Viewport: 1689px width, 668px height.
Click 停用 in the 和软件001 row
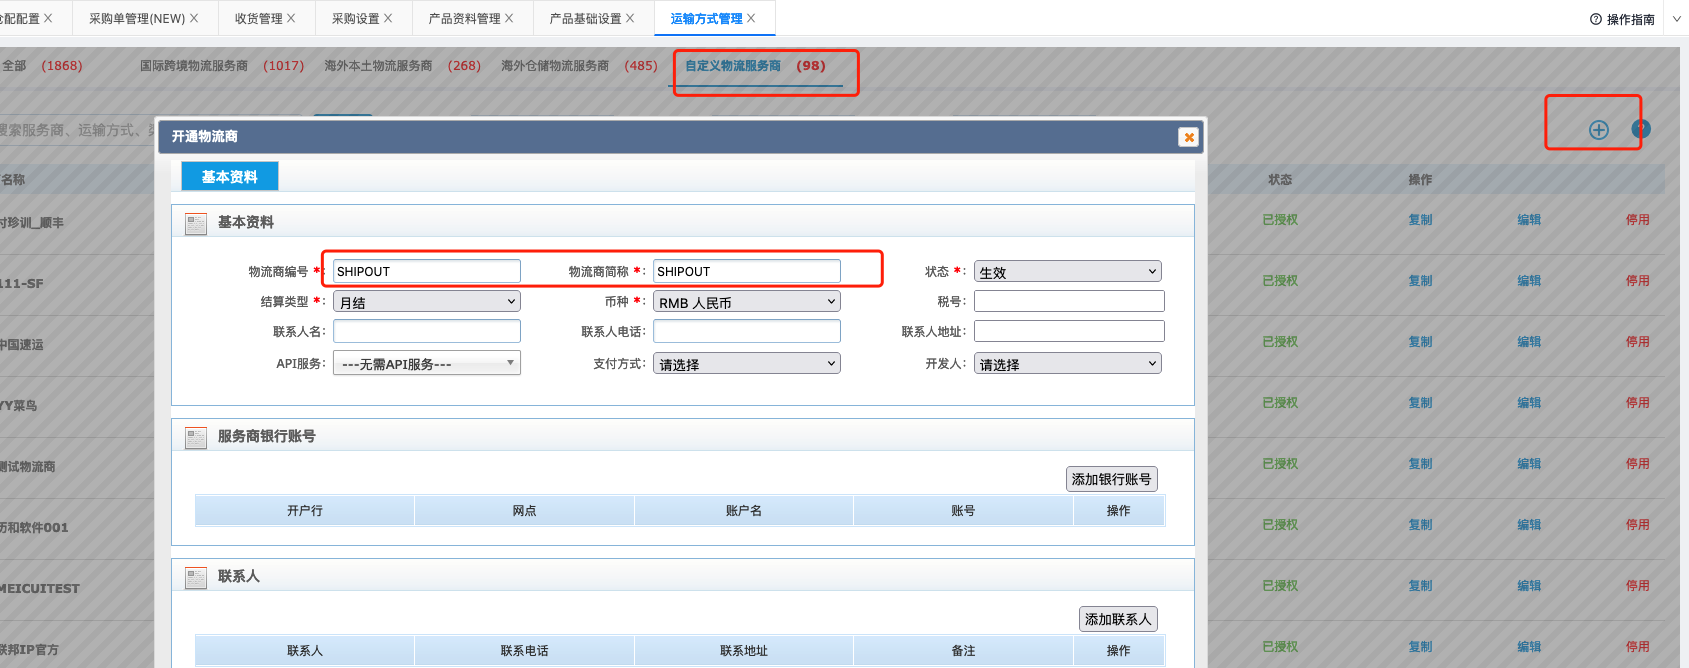(1638, 525)
